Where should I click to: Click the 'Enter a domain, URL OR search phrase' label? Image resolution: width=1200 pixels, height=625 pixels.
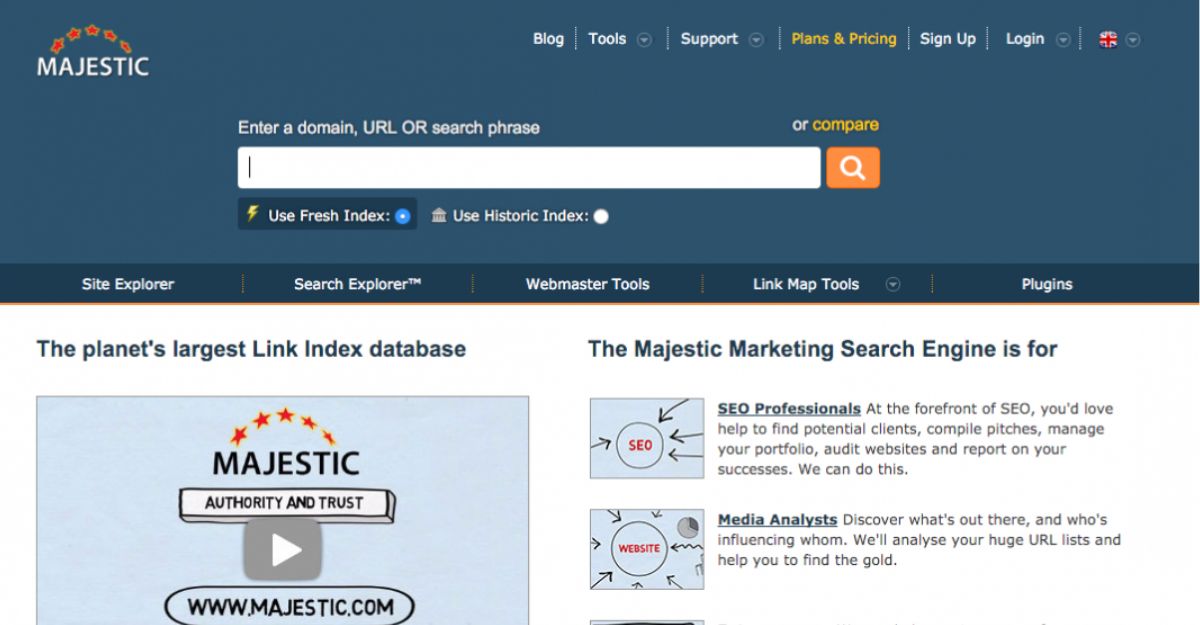tap(388, 128)
